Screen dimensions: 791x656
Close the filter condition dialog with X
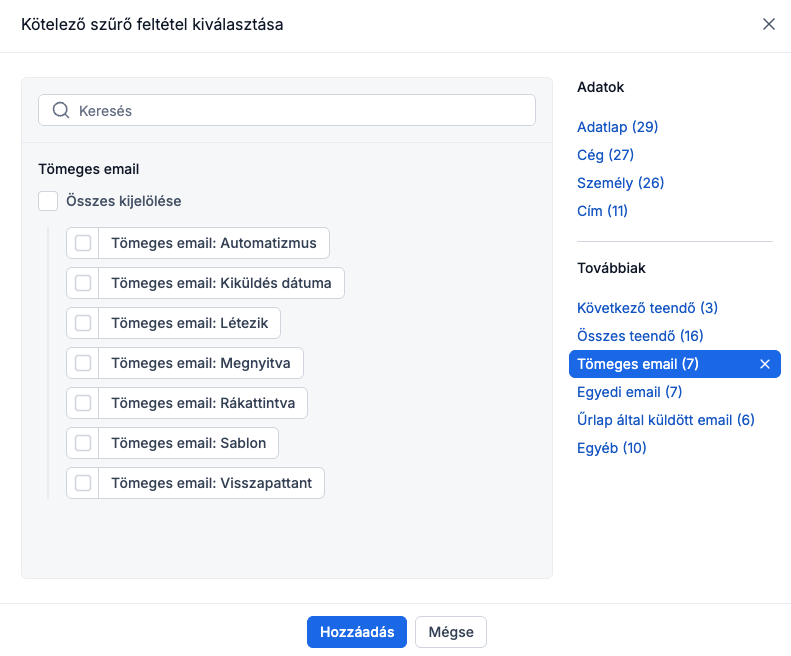(768, 25)
